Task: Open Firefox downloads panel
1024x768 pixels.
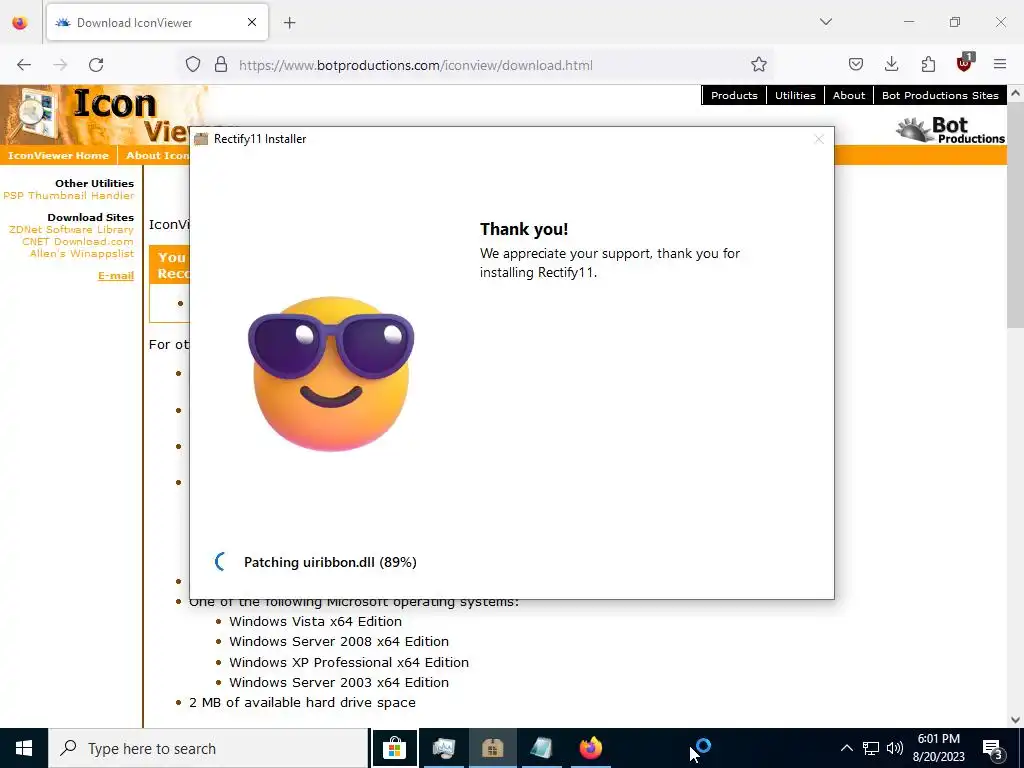Action: click(891, 65)
